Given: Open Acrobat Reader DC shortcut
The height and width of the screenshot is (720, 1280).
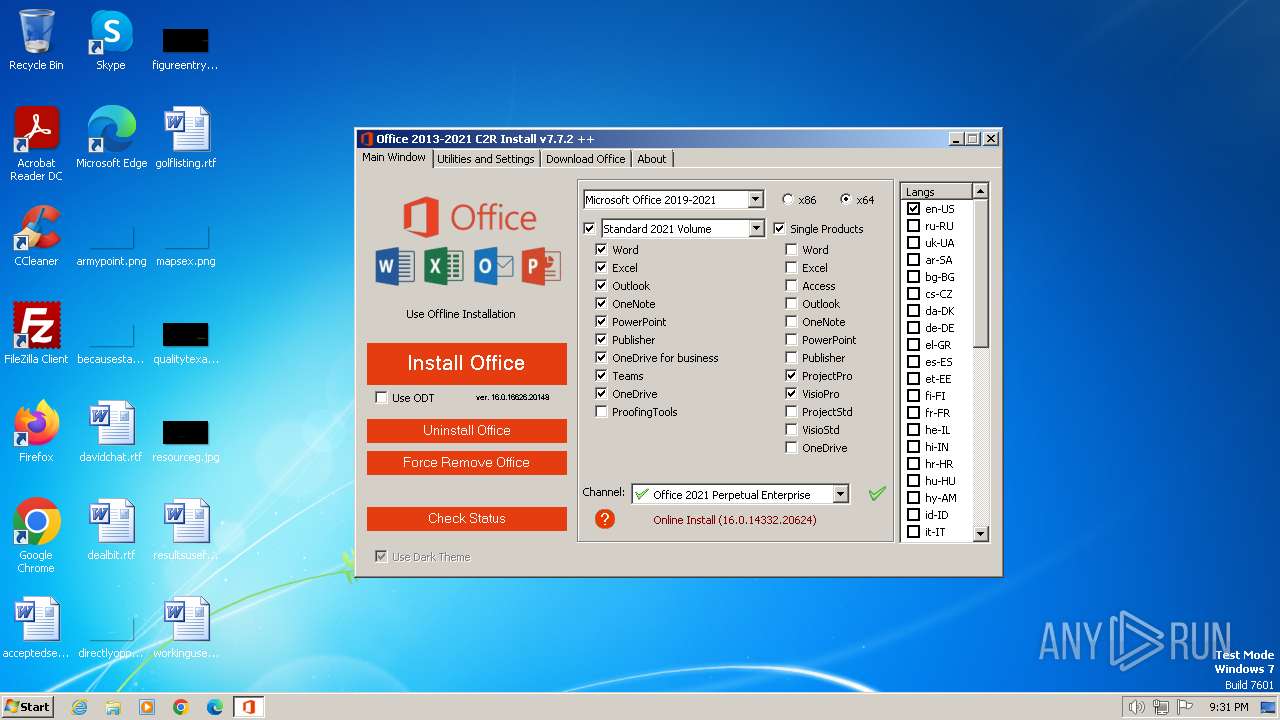Looking at the screenshot, I should 36,144.
